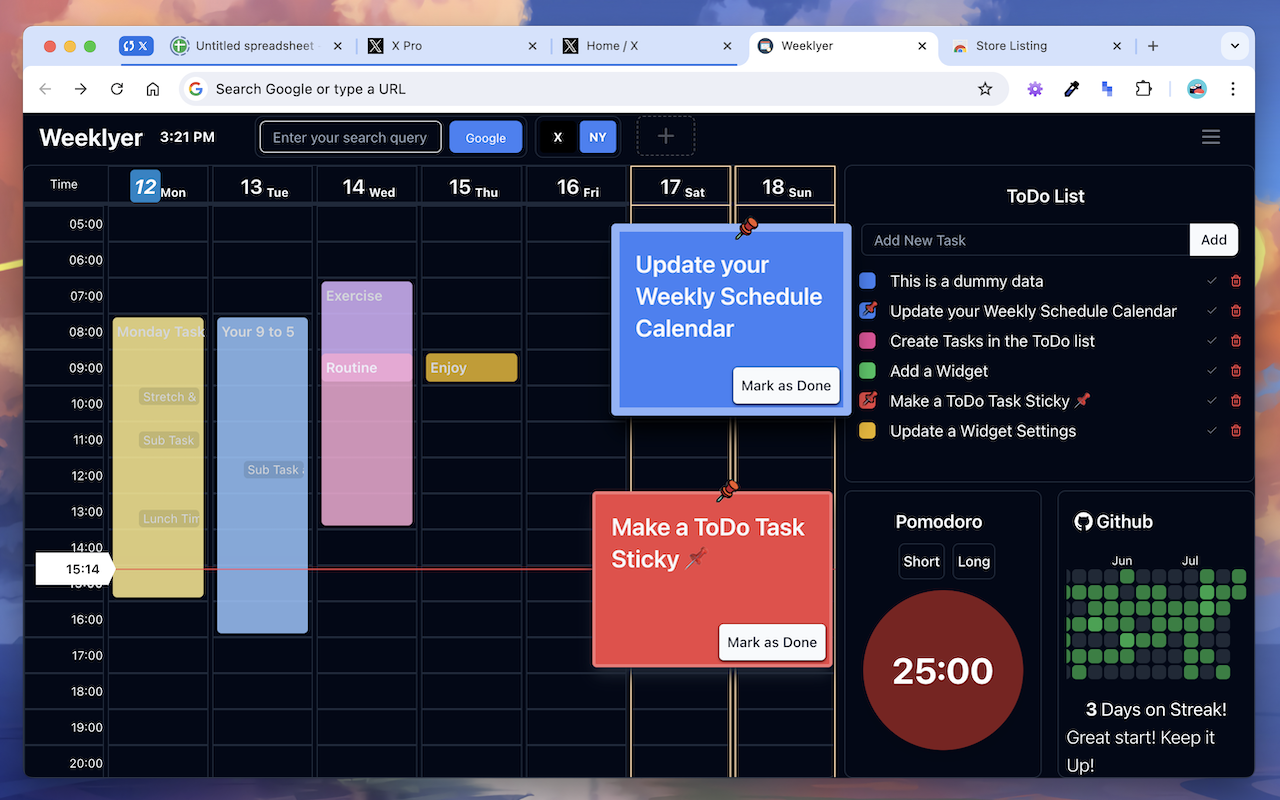
Task: Delete the "Add a Widget" task
Action: (x=1236, y=370)
